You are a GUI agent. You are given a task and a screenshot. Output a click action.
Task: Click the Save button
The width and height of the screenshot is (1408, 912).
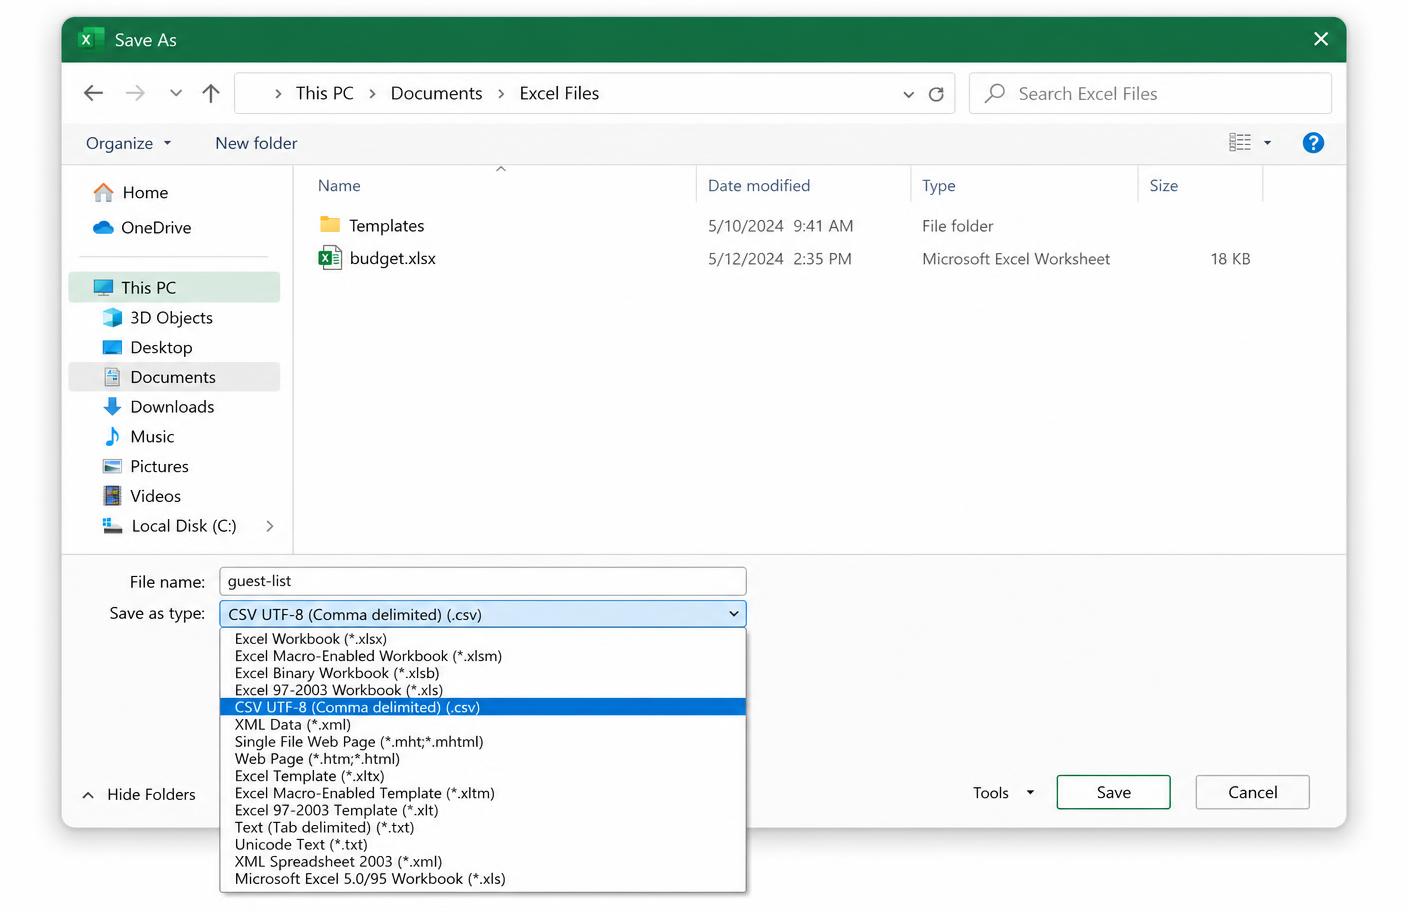click(x=1113, y=792)
